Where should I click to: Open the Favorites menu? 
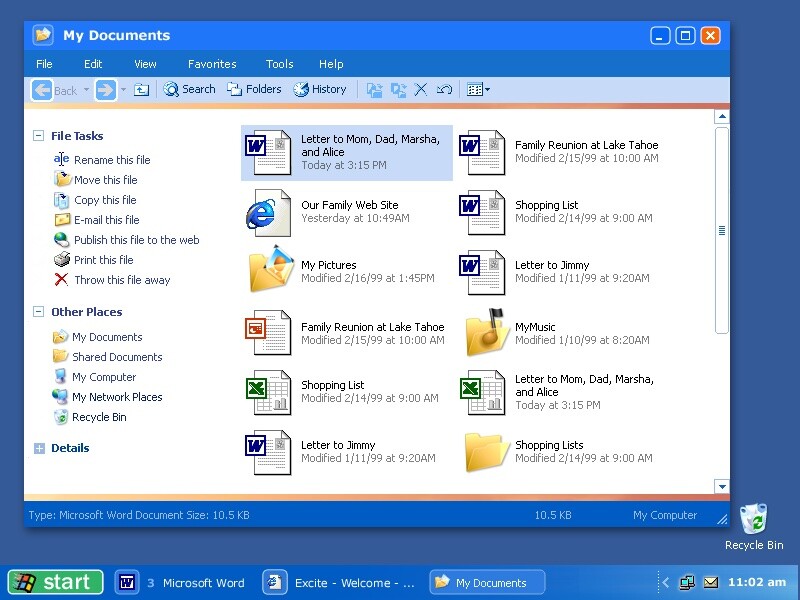[x=212, y=64]
